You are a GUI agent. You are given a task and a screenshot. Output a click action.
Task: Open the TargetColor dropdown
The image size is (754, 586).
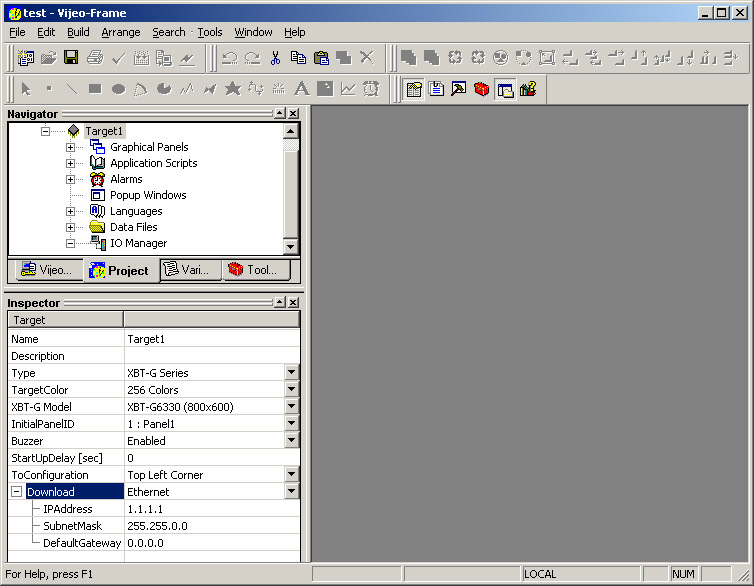coord(291,389)
